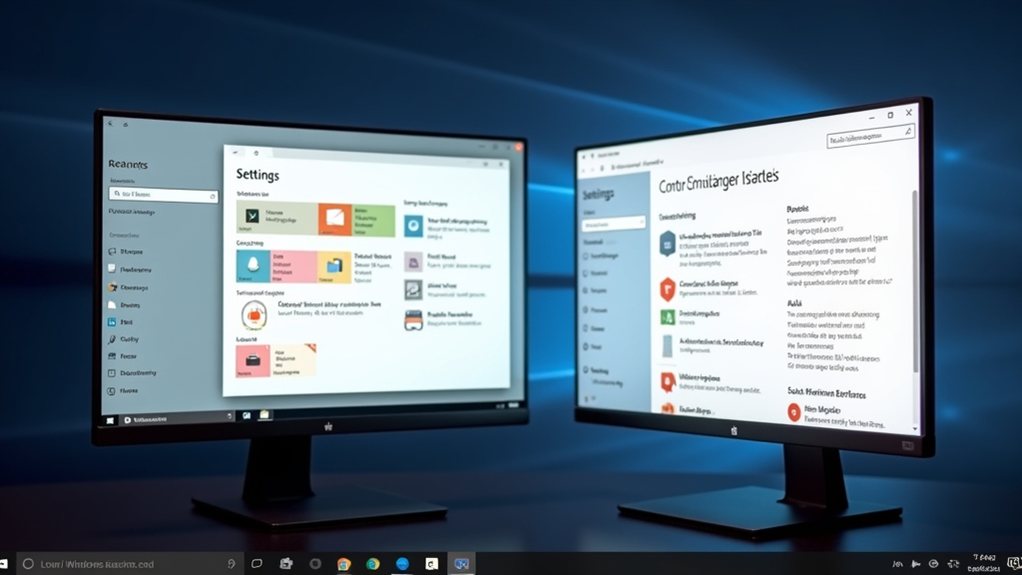Image resolution: width=1022 pixels, height=575 pixels.
Task: Open the orange shield item on right monitor
Action: 668,289
